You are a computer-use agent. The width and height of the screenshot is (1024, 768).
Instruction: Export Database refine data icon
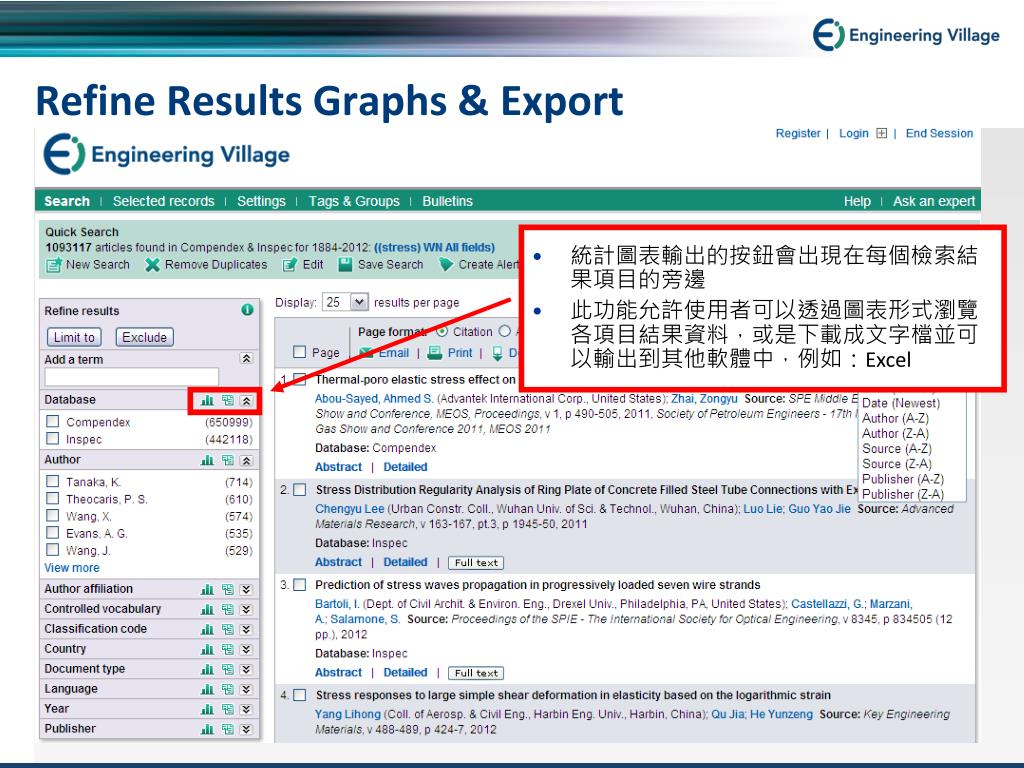[227, 400]
